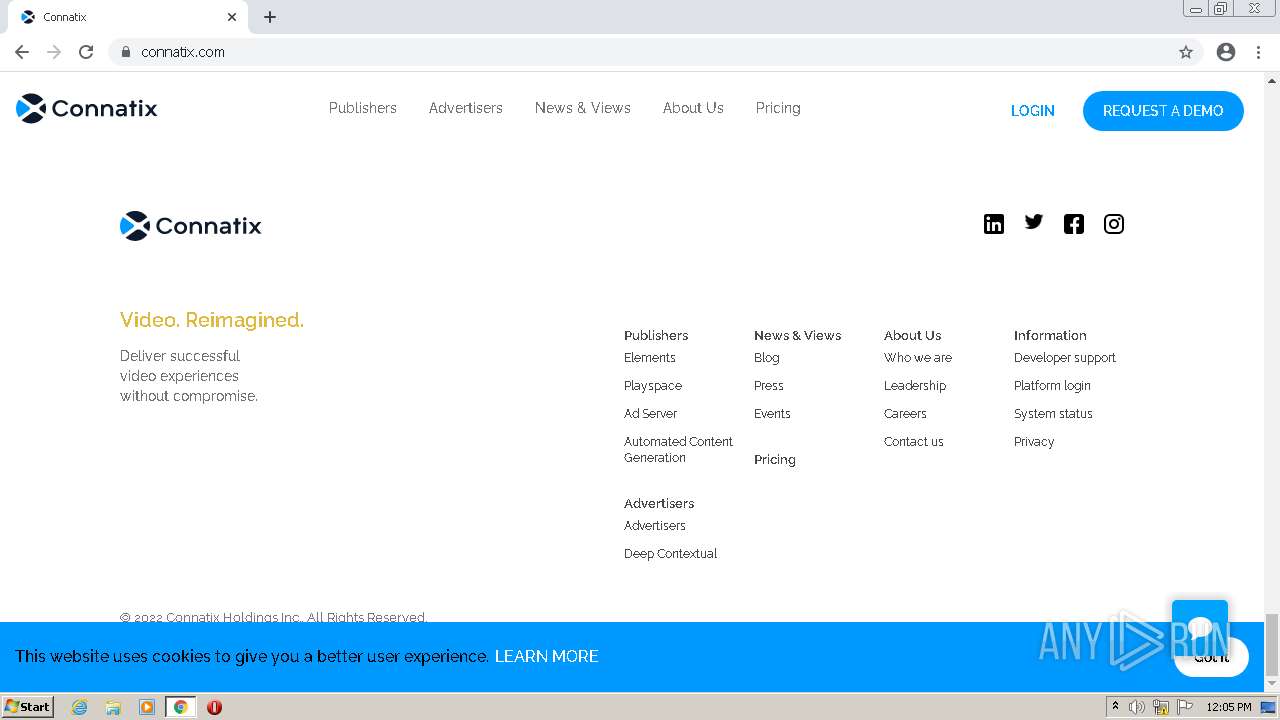The height and width of the screenshot is (720, 1280).
Task: Go back to previous page
Action: [x=22, y=52]
